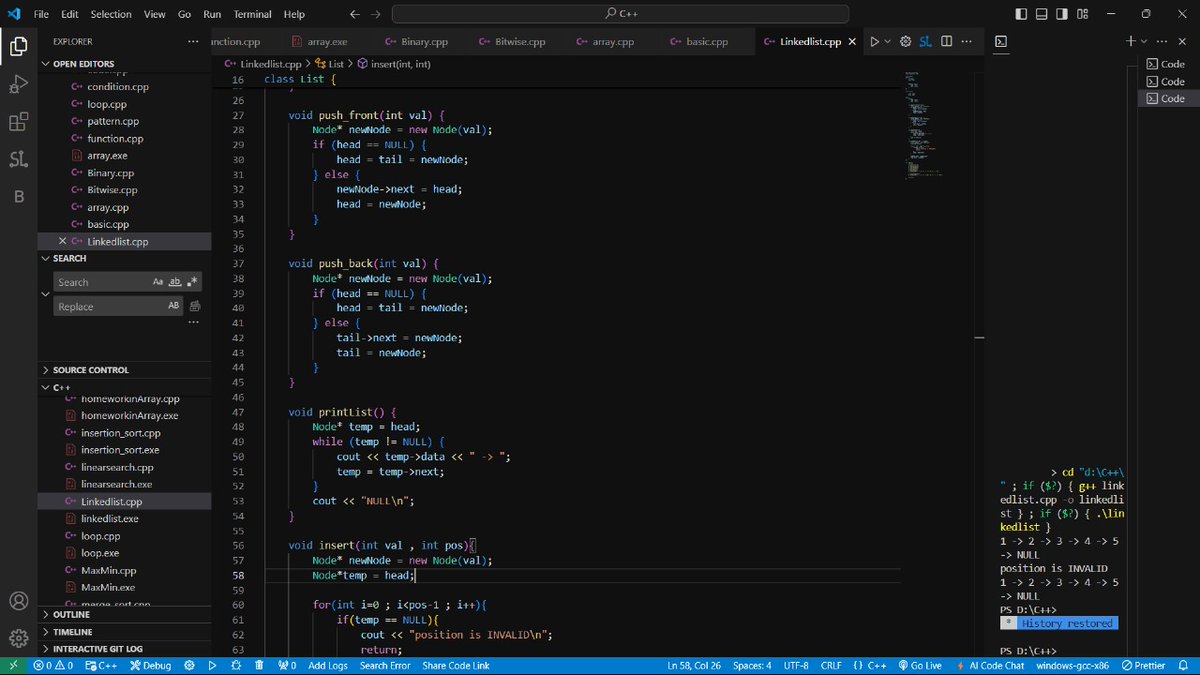Screen dimensions: 1200x675
Task: Open remote window indicator in status bar
Action: point(13,665)
